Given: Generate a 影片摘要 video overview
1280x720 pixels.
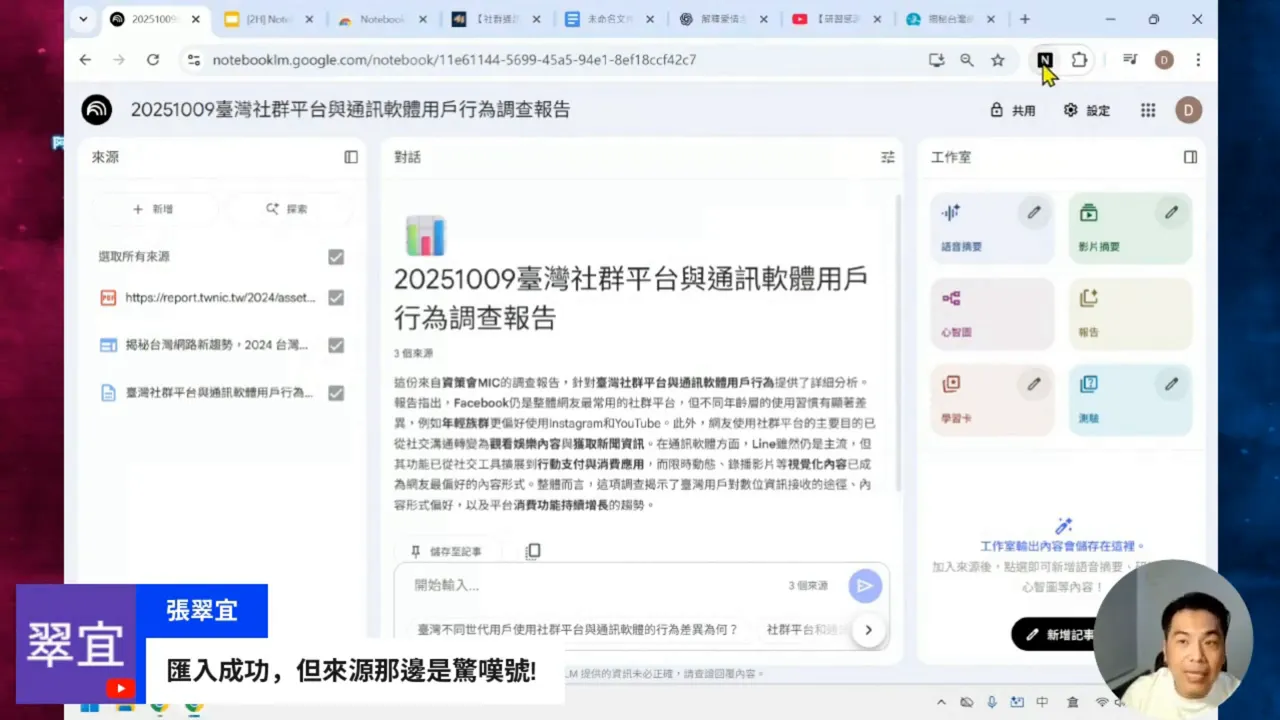Looking at the screenshot, I should (1130, 228).
